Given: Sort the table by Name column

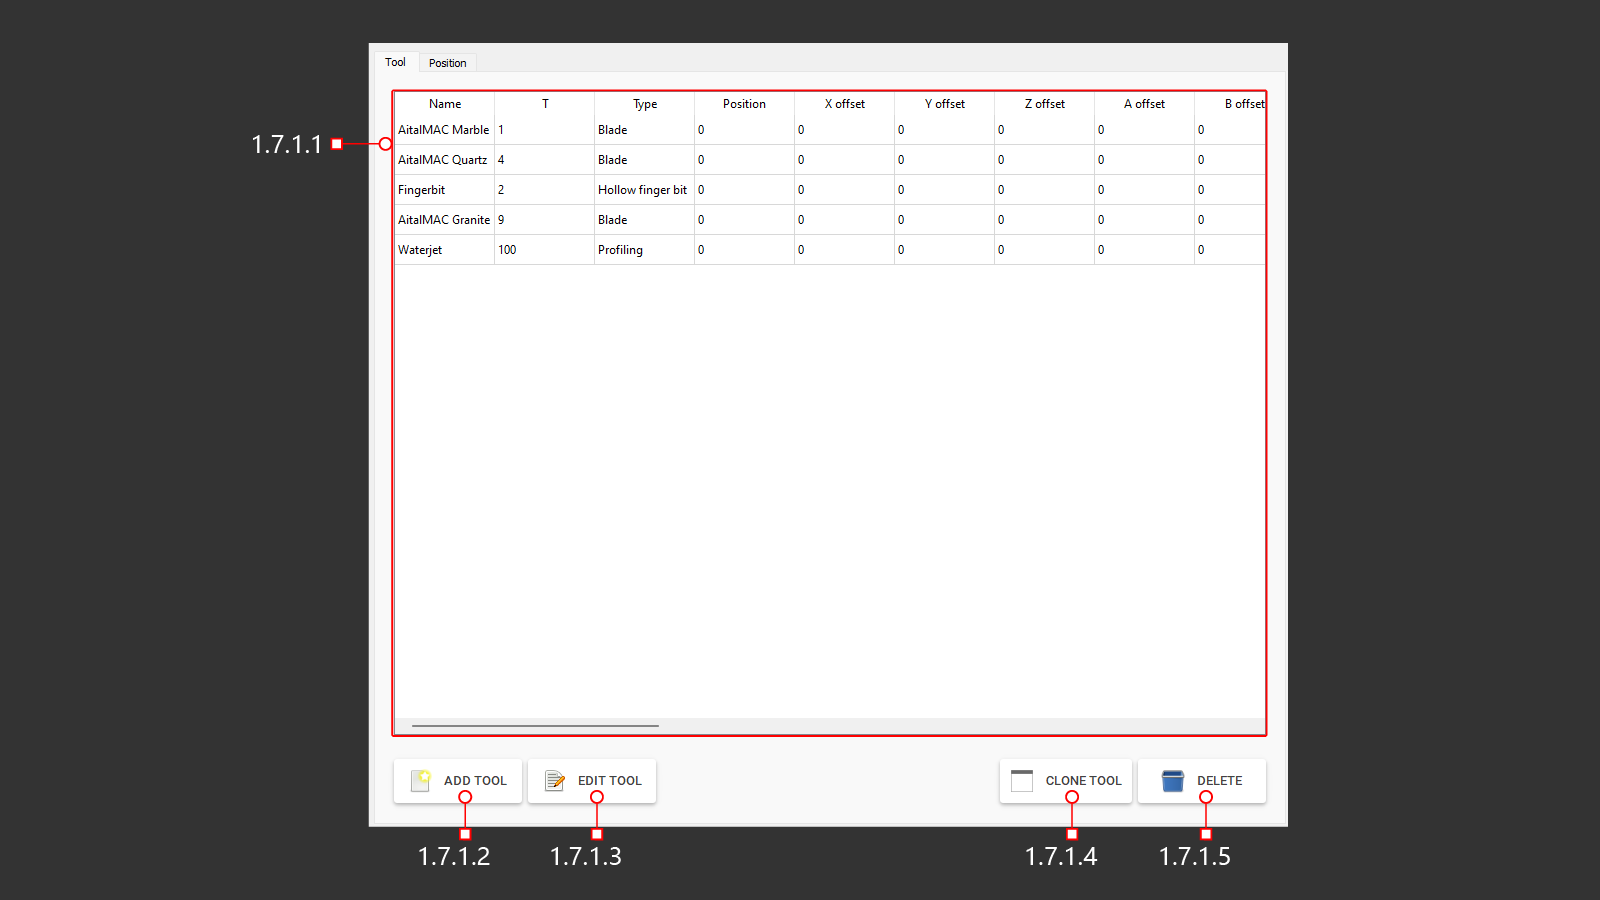Looking at the screenshot, I should click(x=444, y=103).
